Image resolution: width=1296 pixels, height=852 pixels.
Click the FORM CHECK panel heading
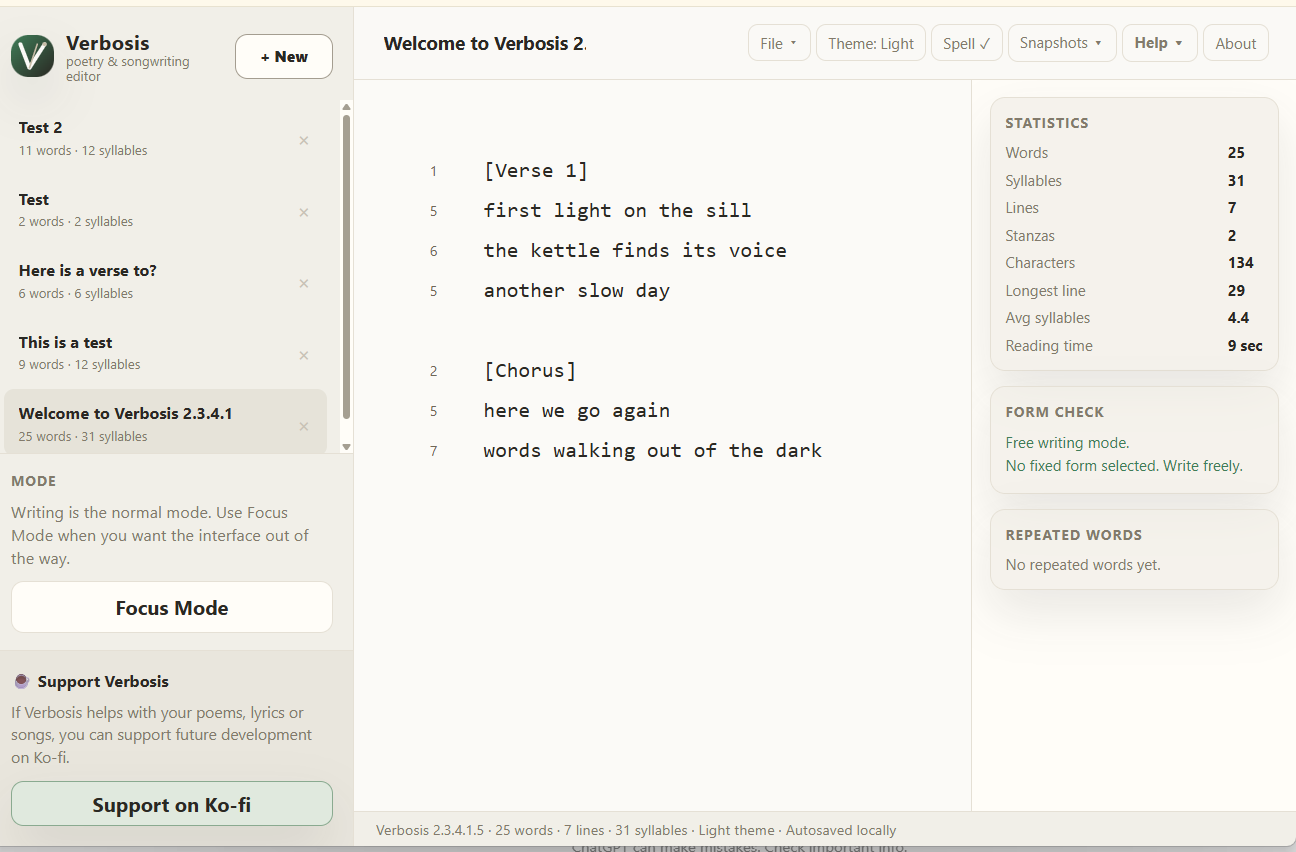pos(1055,412)
